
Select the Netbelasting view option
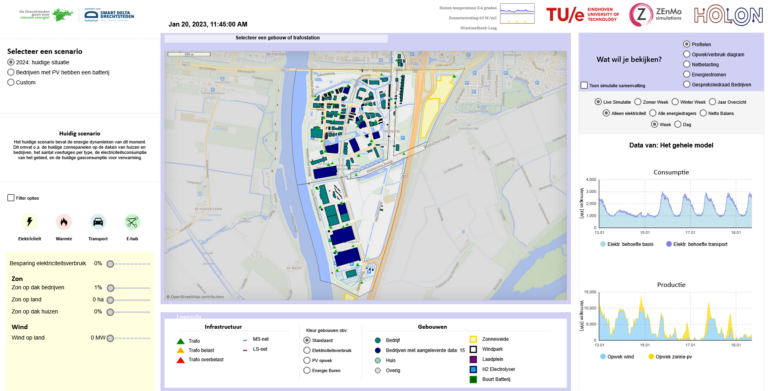click(x=687, y=64)
